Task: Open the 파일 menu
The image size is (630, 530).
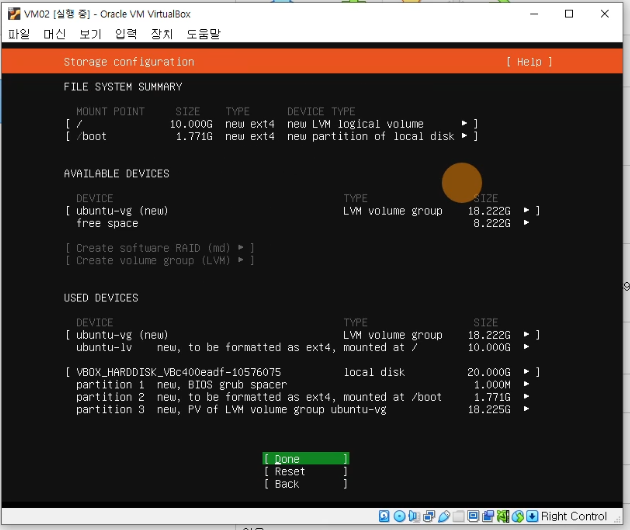Action: tap(19, 34)
